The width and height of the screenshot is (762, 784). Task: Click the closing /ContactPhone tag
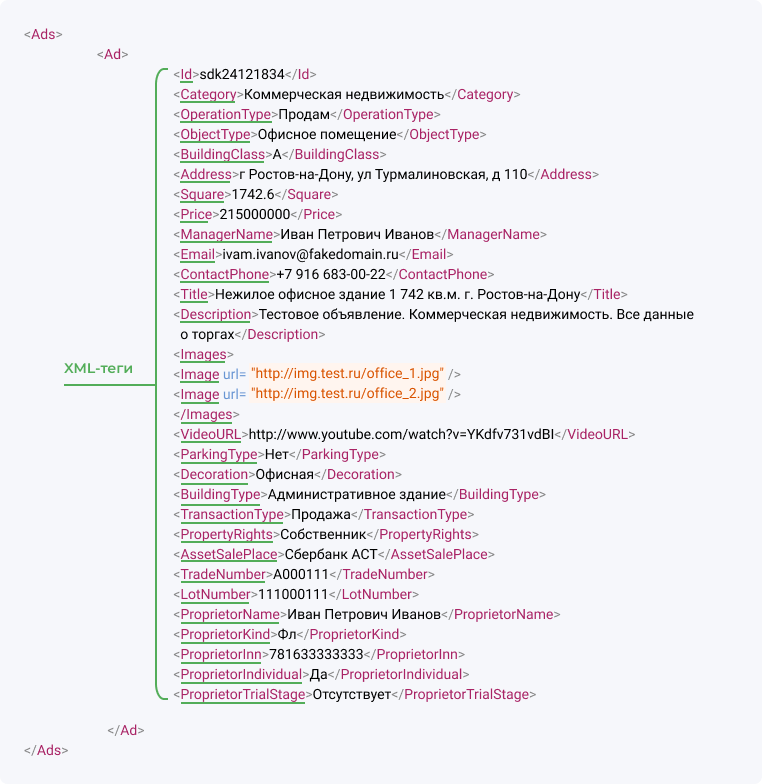click(x=440, y=274)
